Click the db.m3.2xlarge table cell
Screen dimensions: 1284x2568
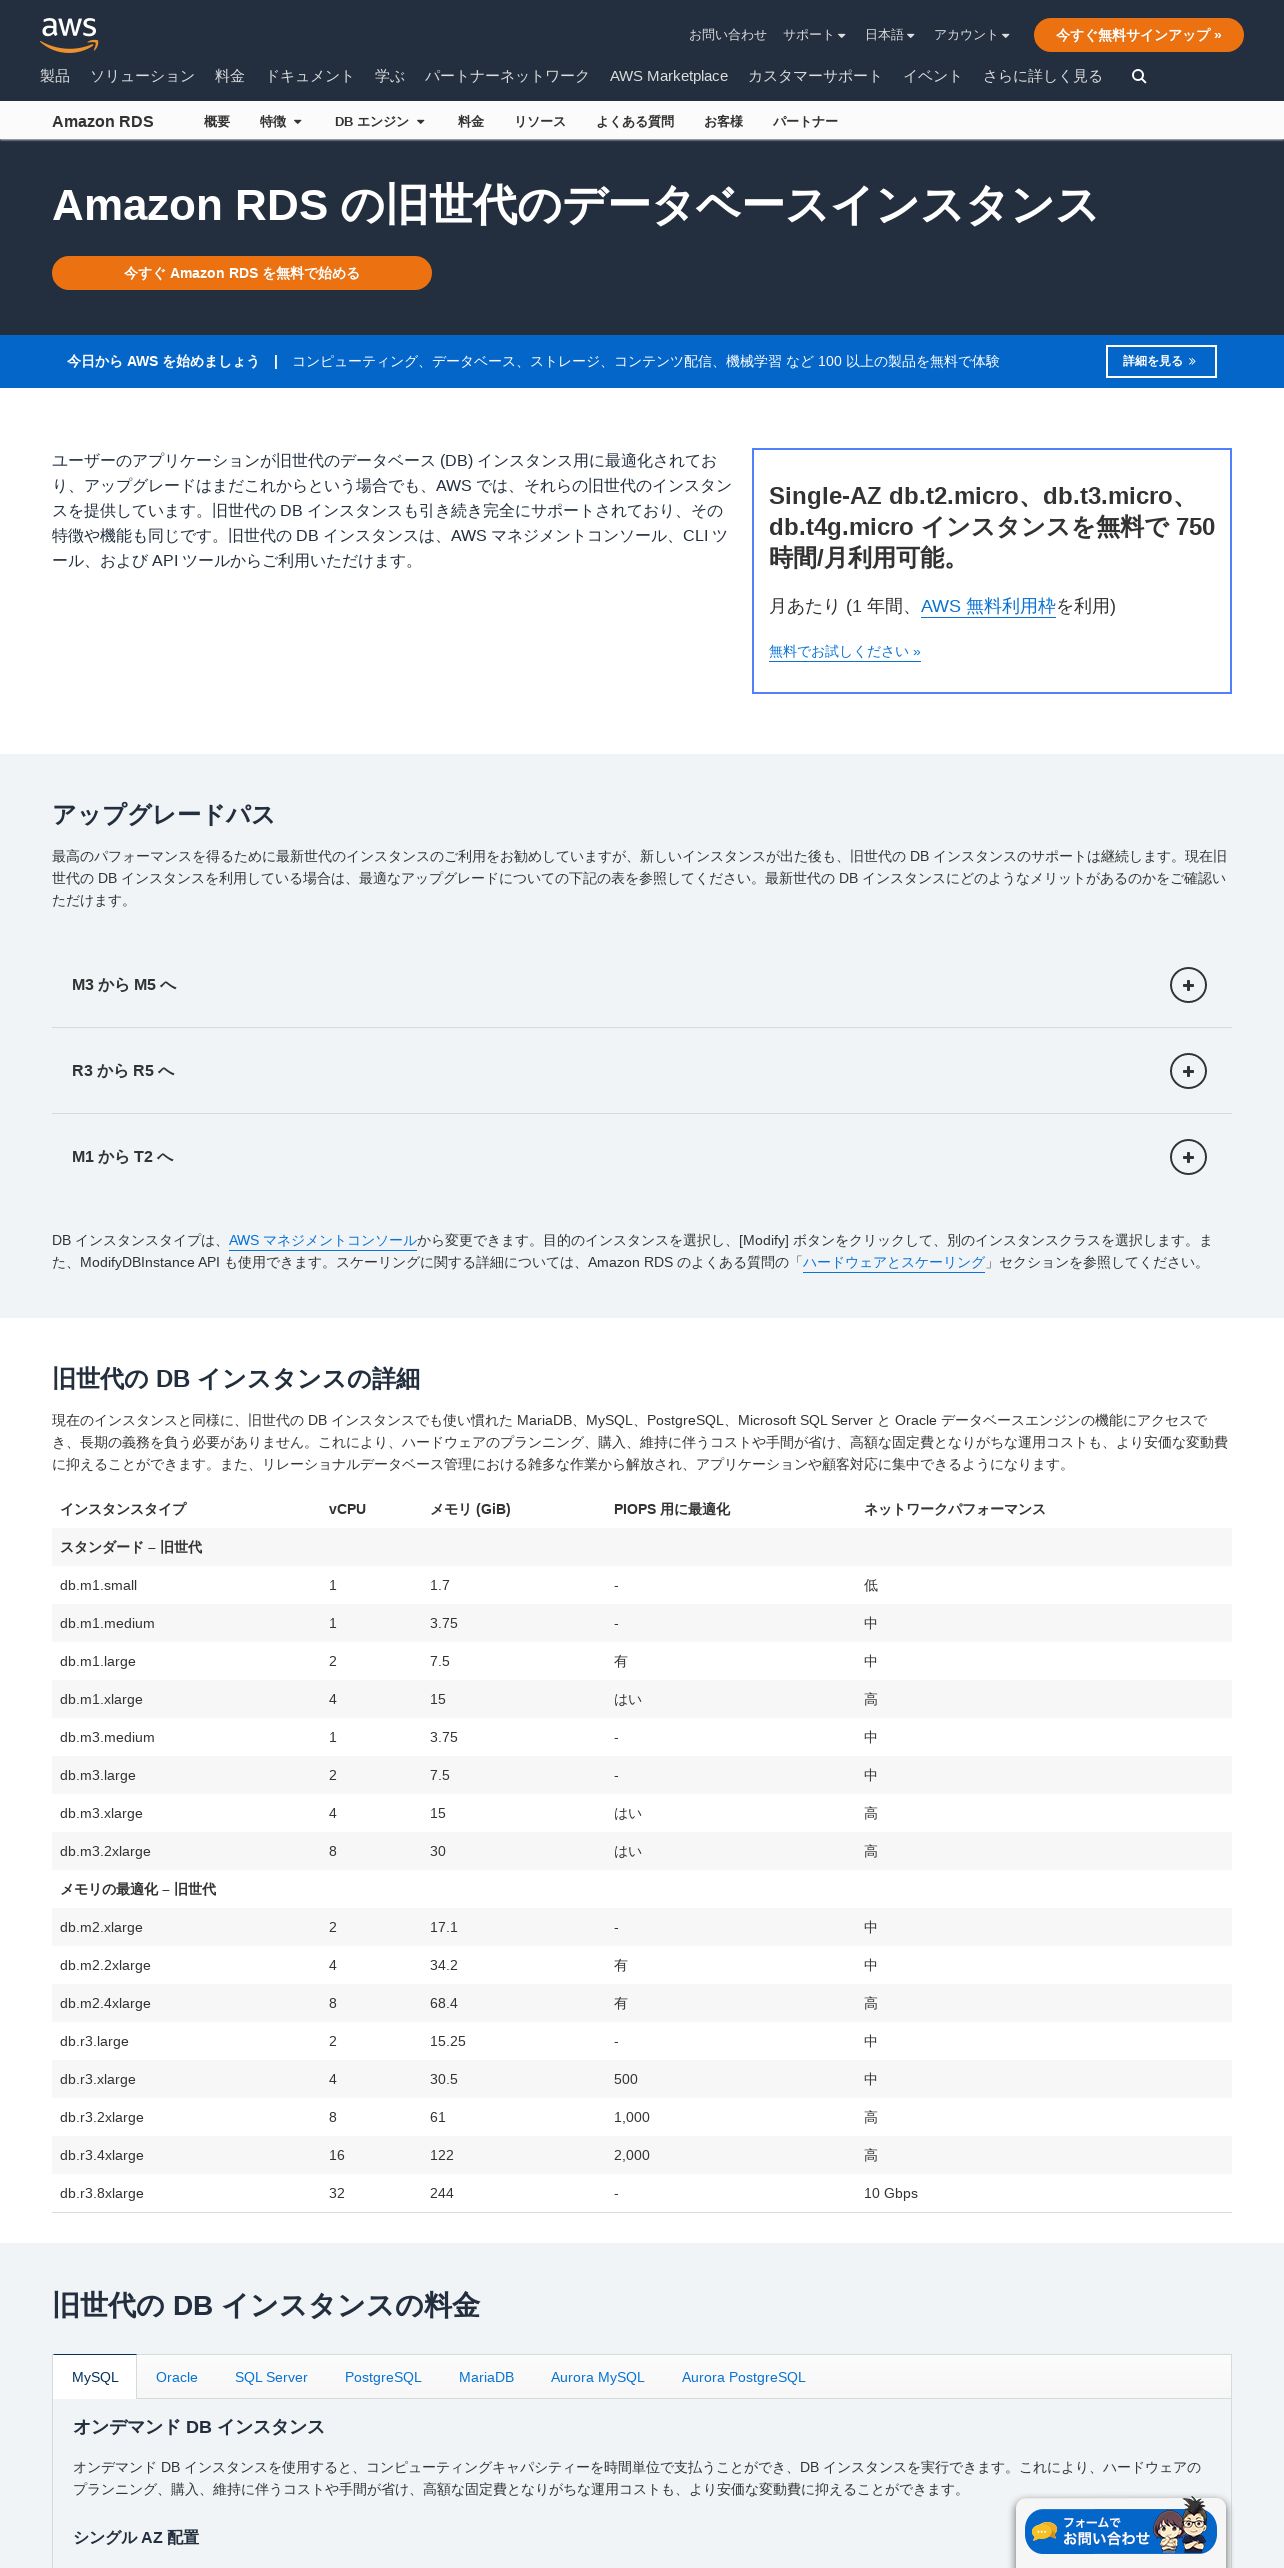(x=105, y=1851)
